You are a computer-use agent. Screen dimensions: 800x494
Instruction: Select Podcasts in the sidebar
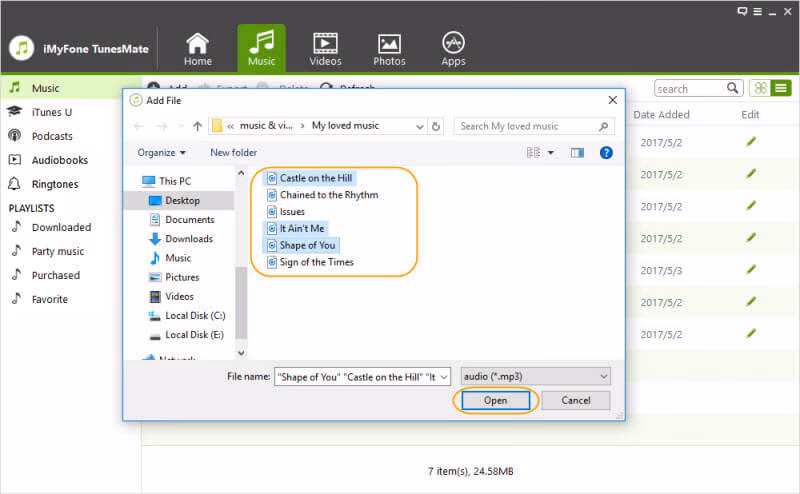click(52, 136)
